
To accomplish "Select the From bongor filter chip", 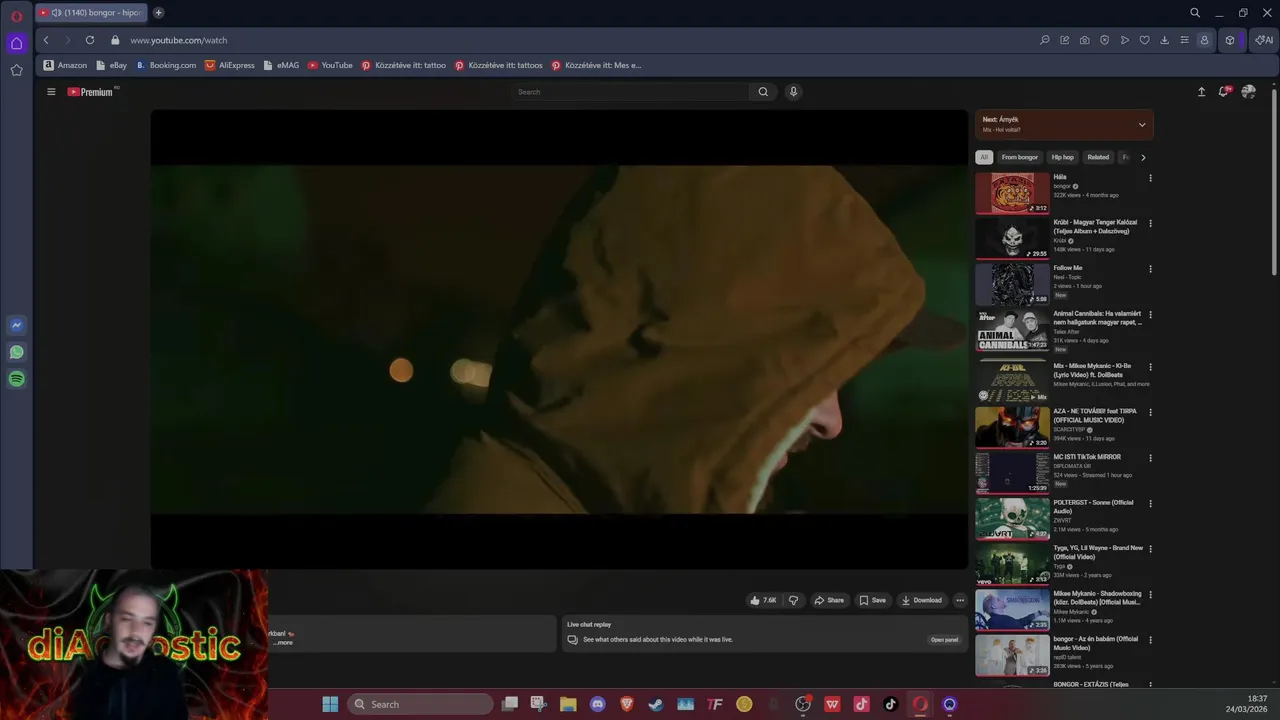I will pyautogui.click(x=1020, y=157).
